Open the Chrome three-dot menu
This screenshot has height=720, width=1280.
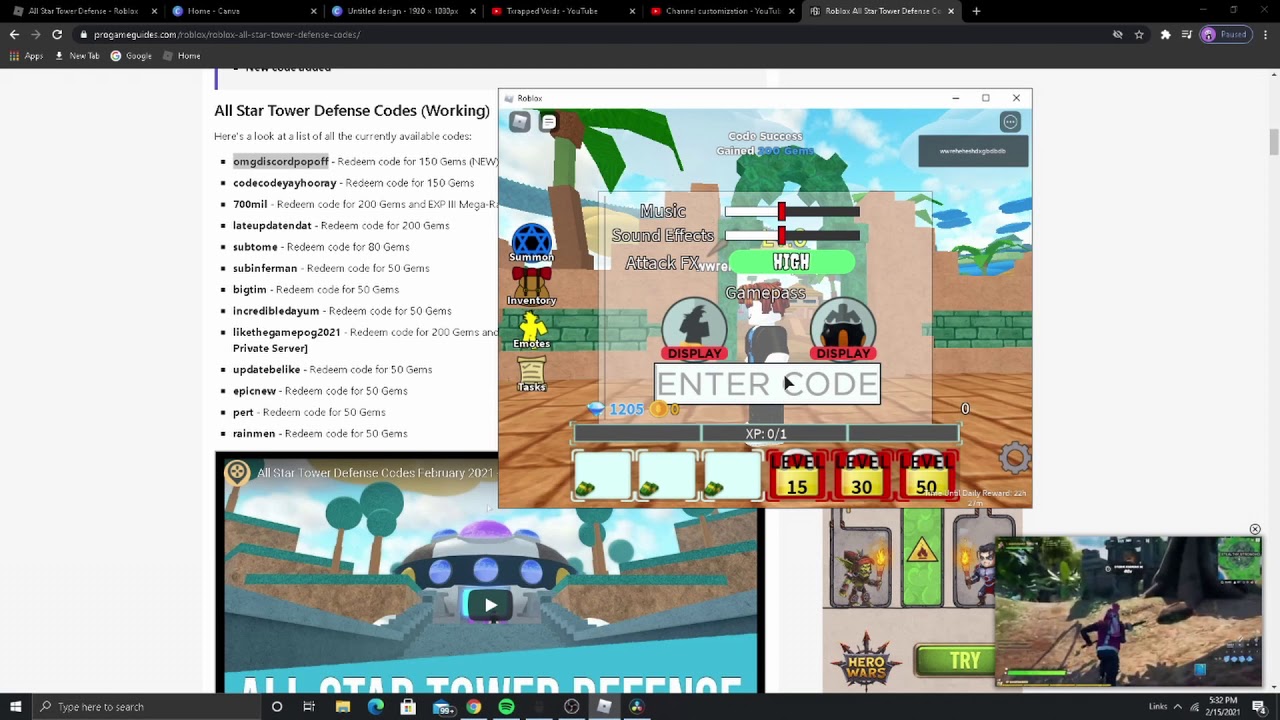1265,34
